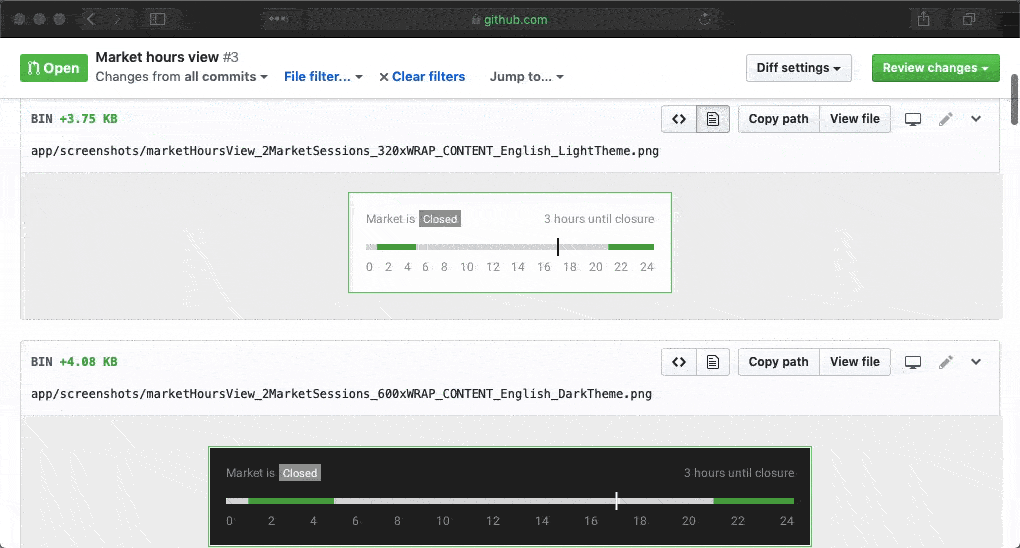Show rich diff for the LightTheme file
This screenshot has height=548, width=1020.
click(x=713, y=119)
